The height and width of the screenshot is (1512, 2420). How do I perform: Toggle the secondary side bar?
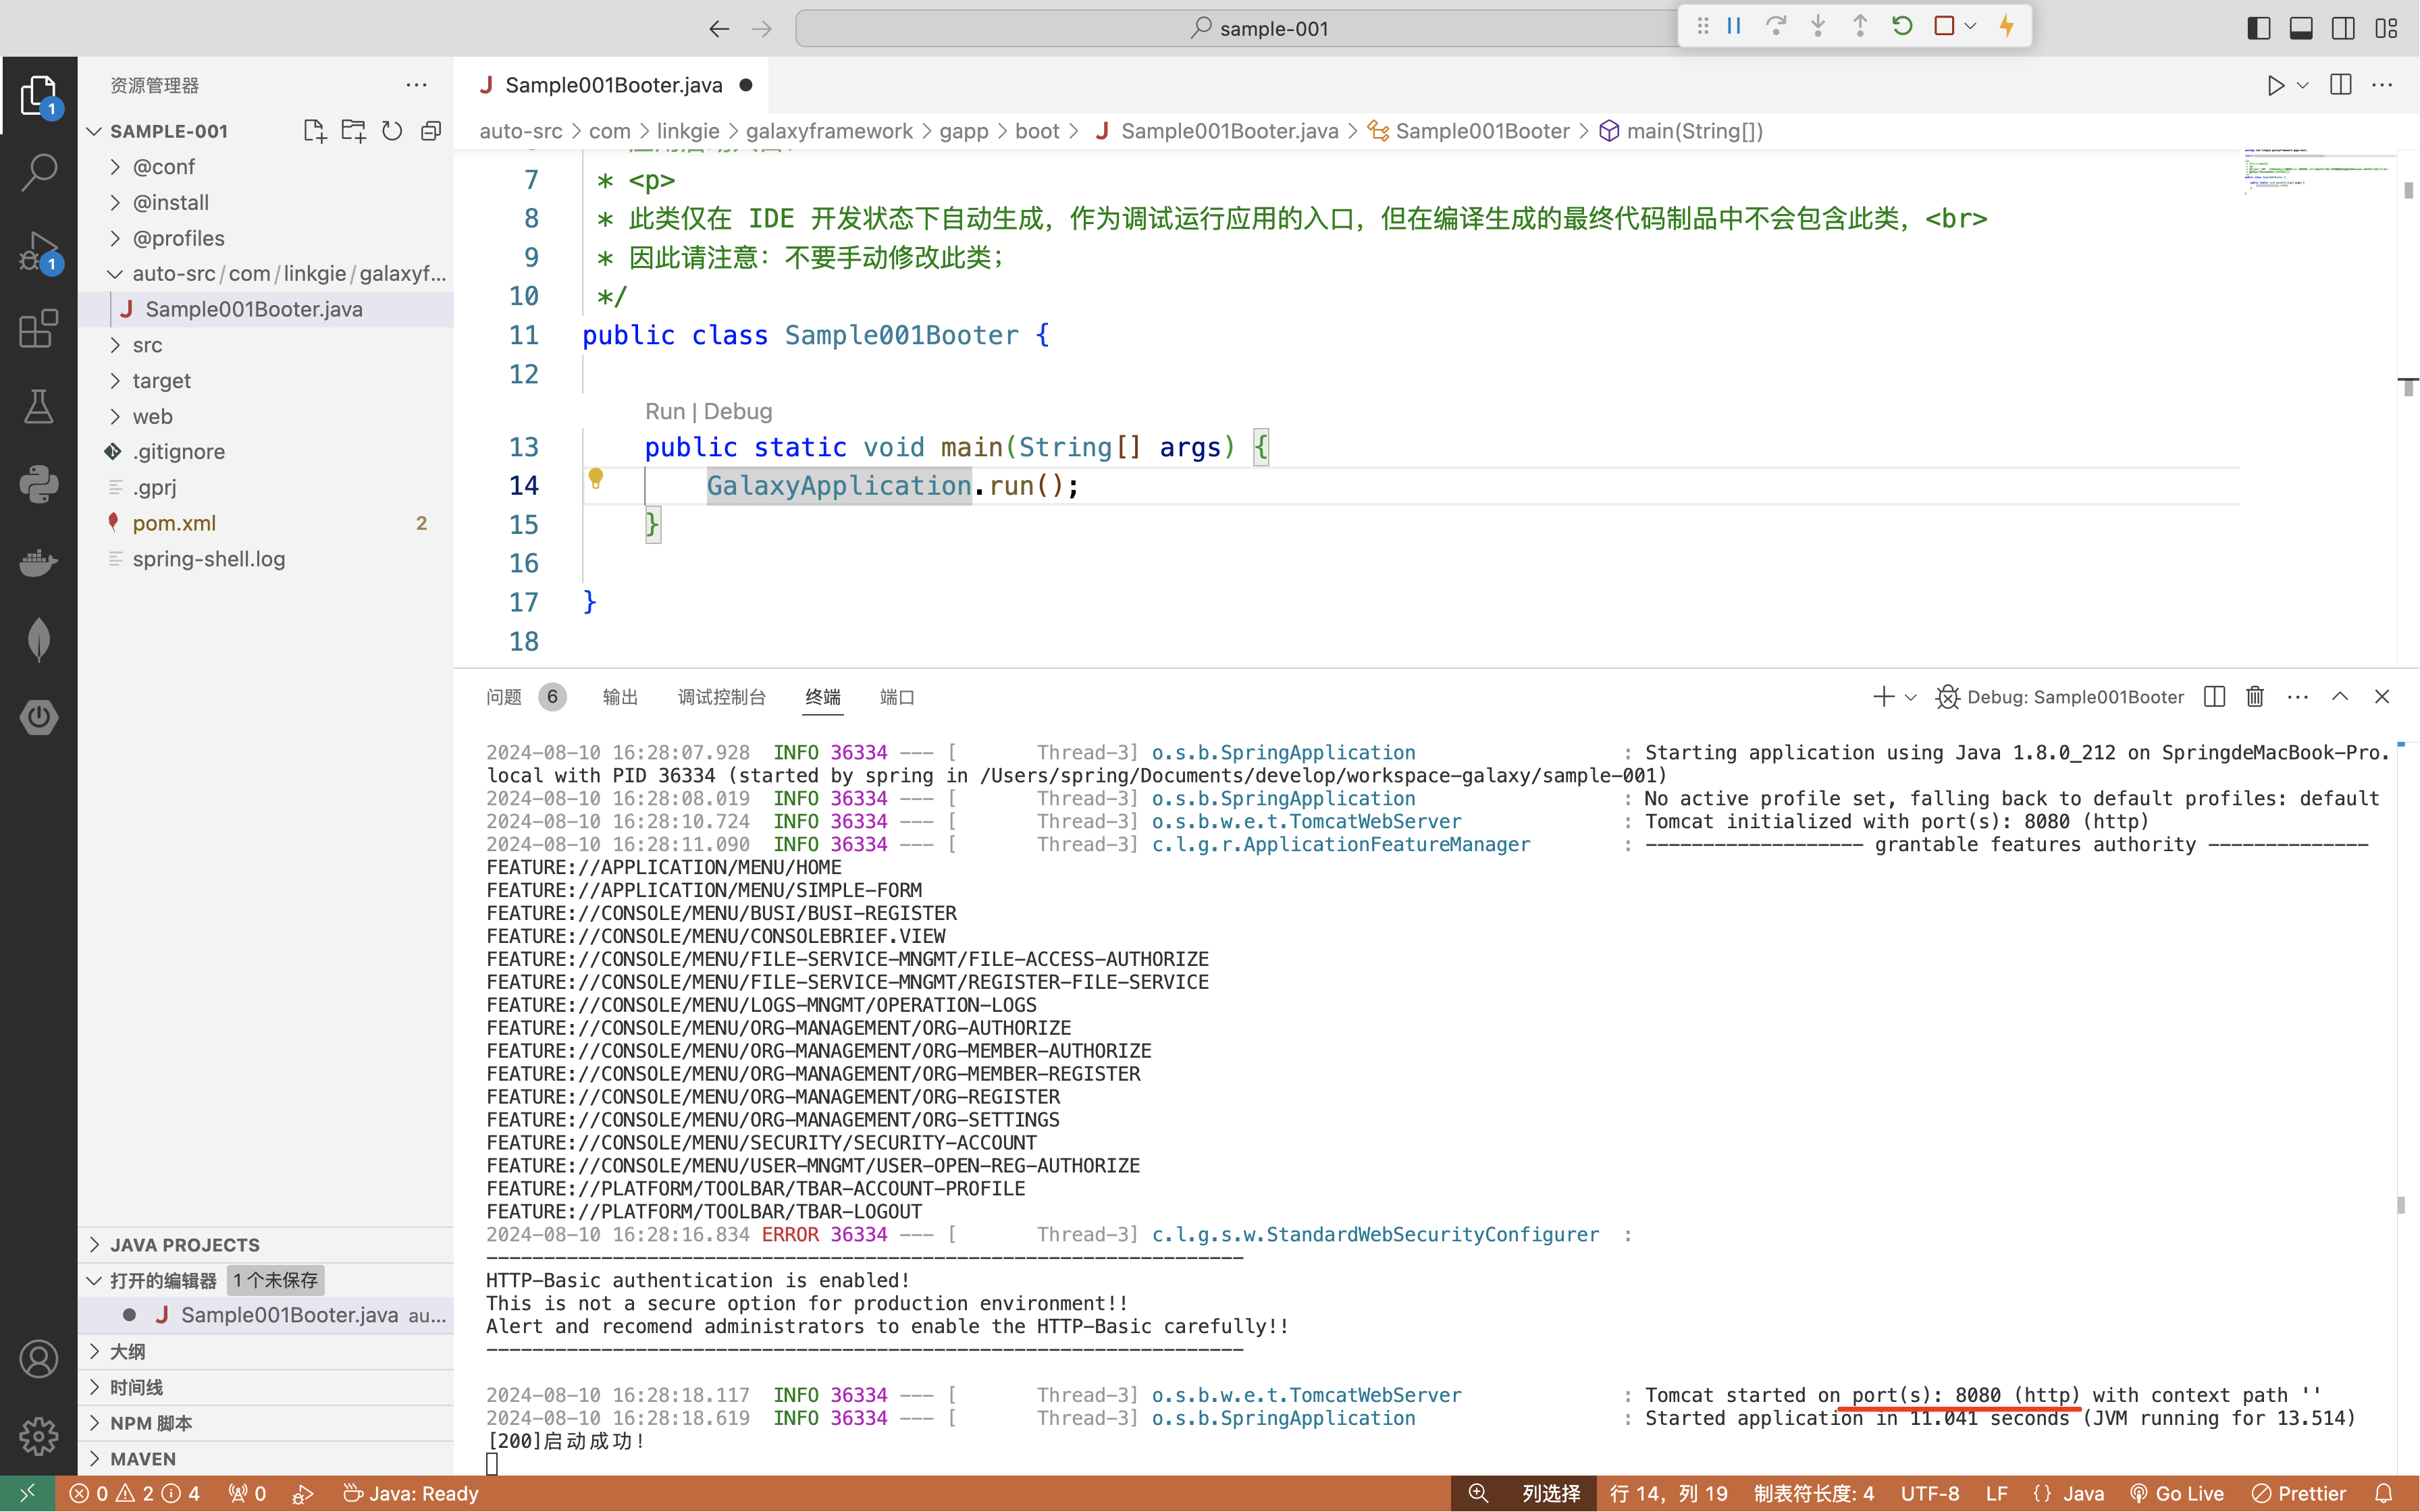point(2343,28)
